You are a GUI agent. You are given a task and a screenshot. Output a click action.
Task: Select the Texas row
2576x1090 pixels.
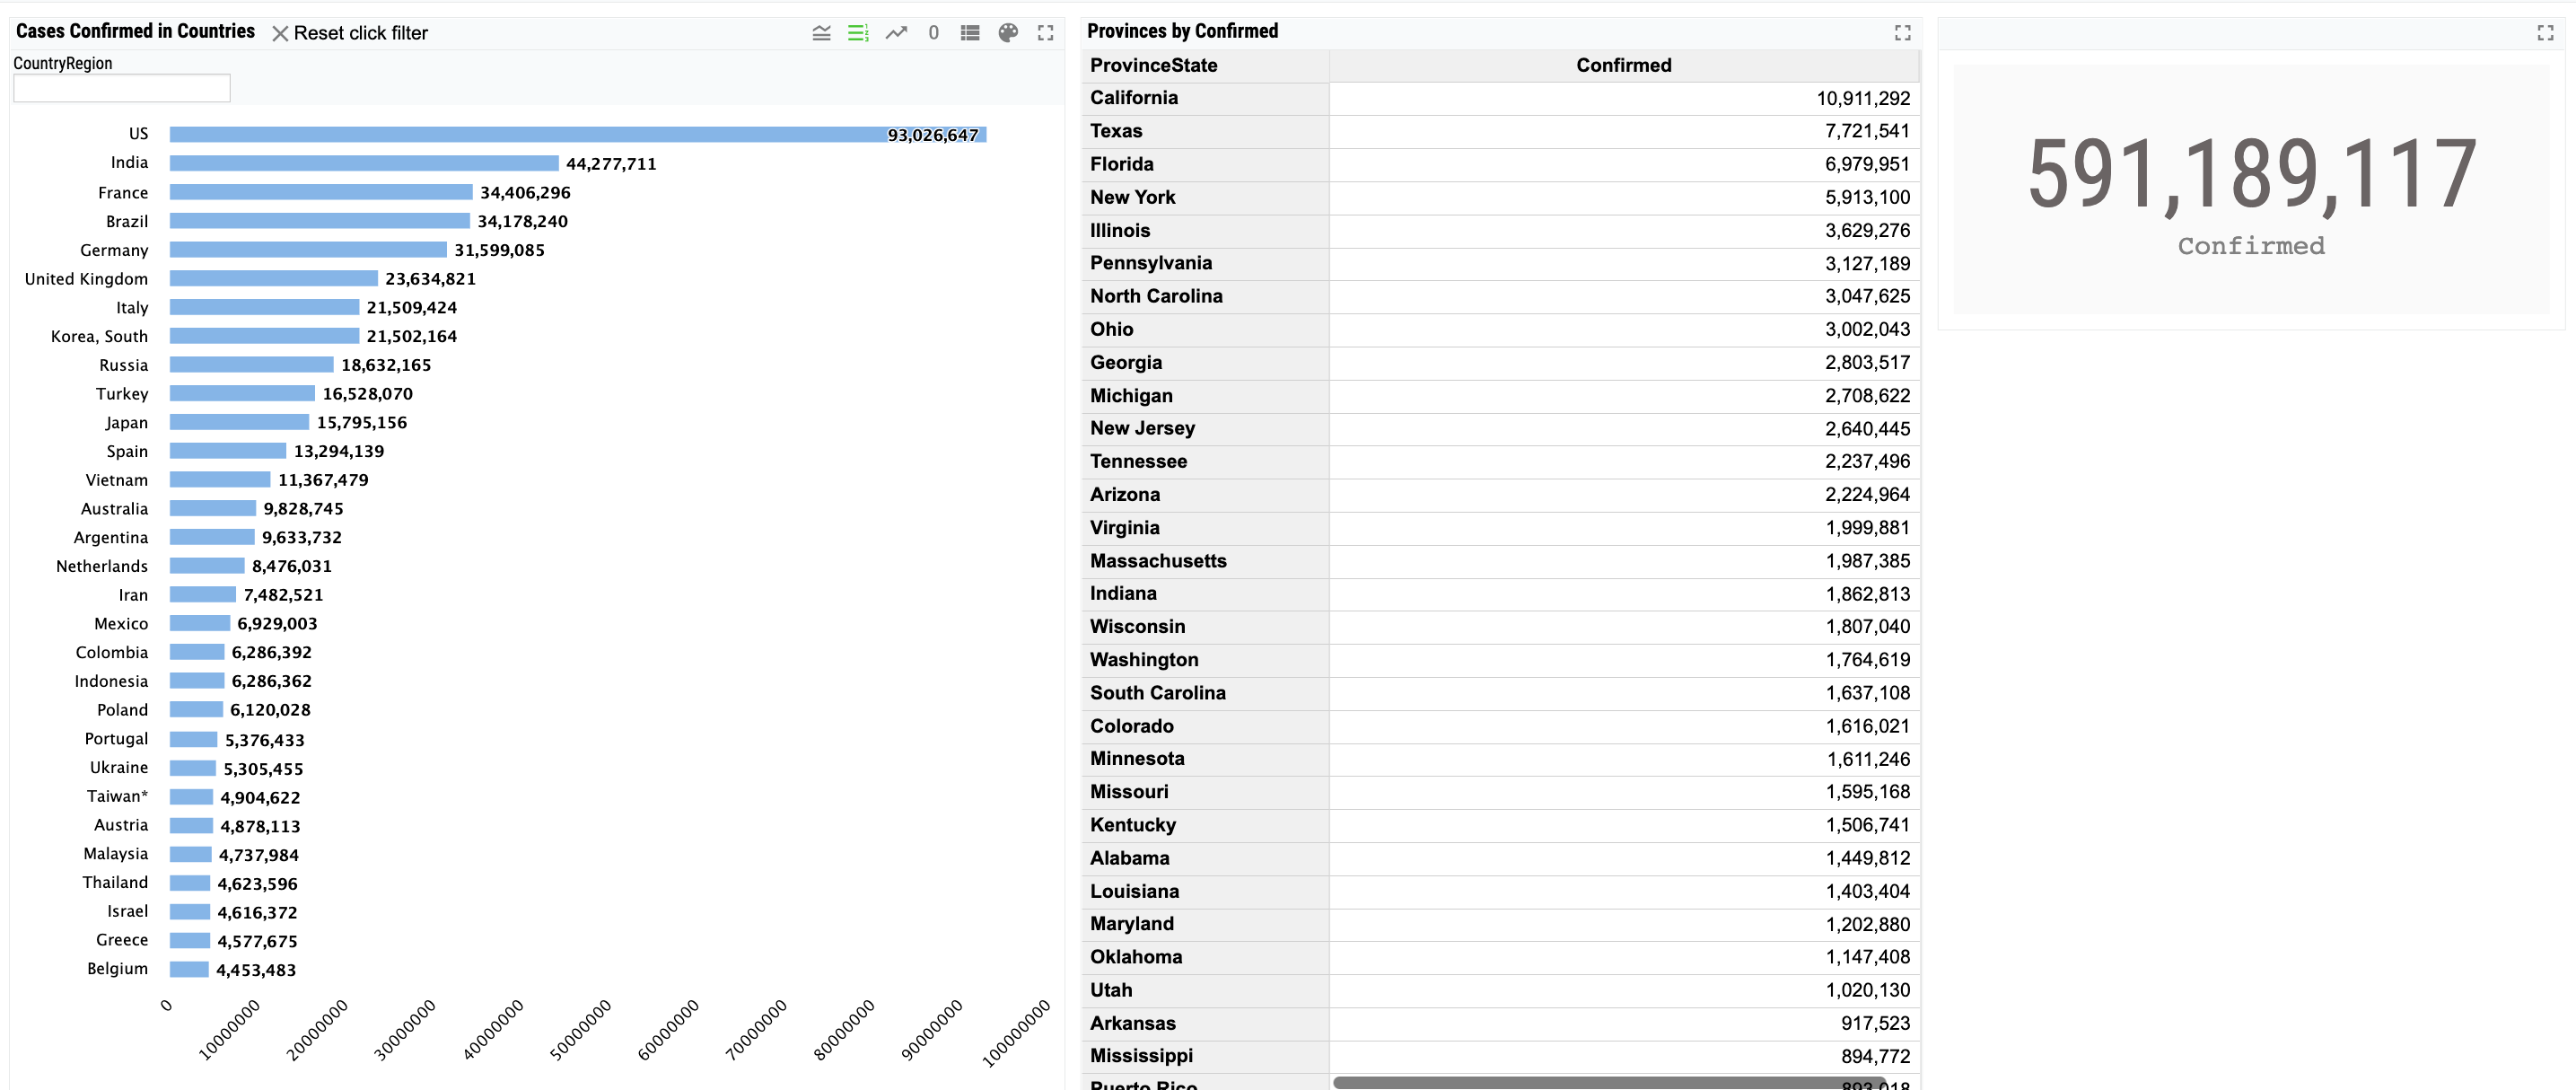click(1500, 131)
